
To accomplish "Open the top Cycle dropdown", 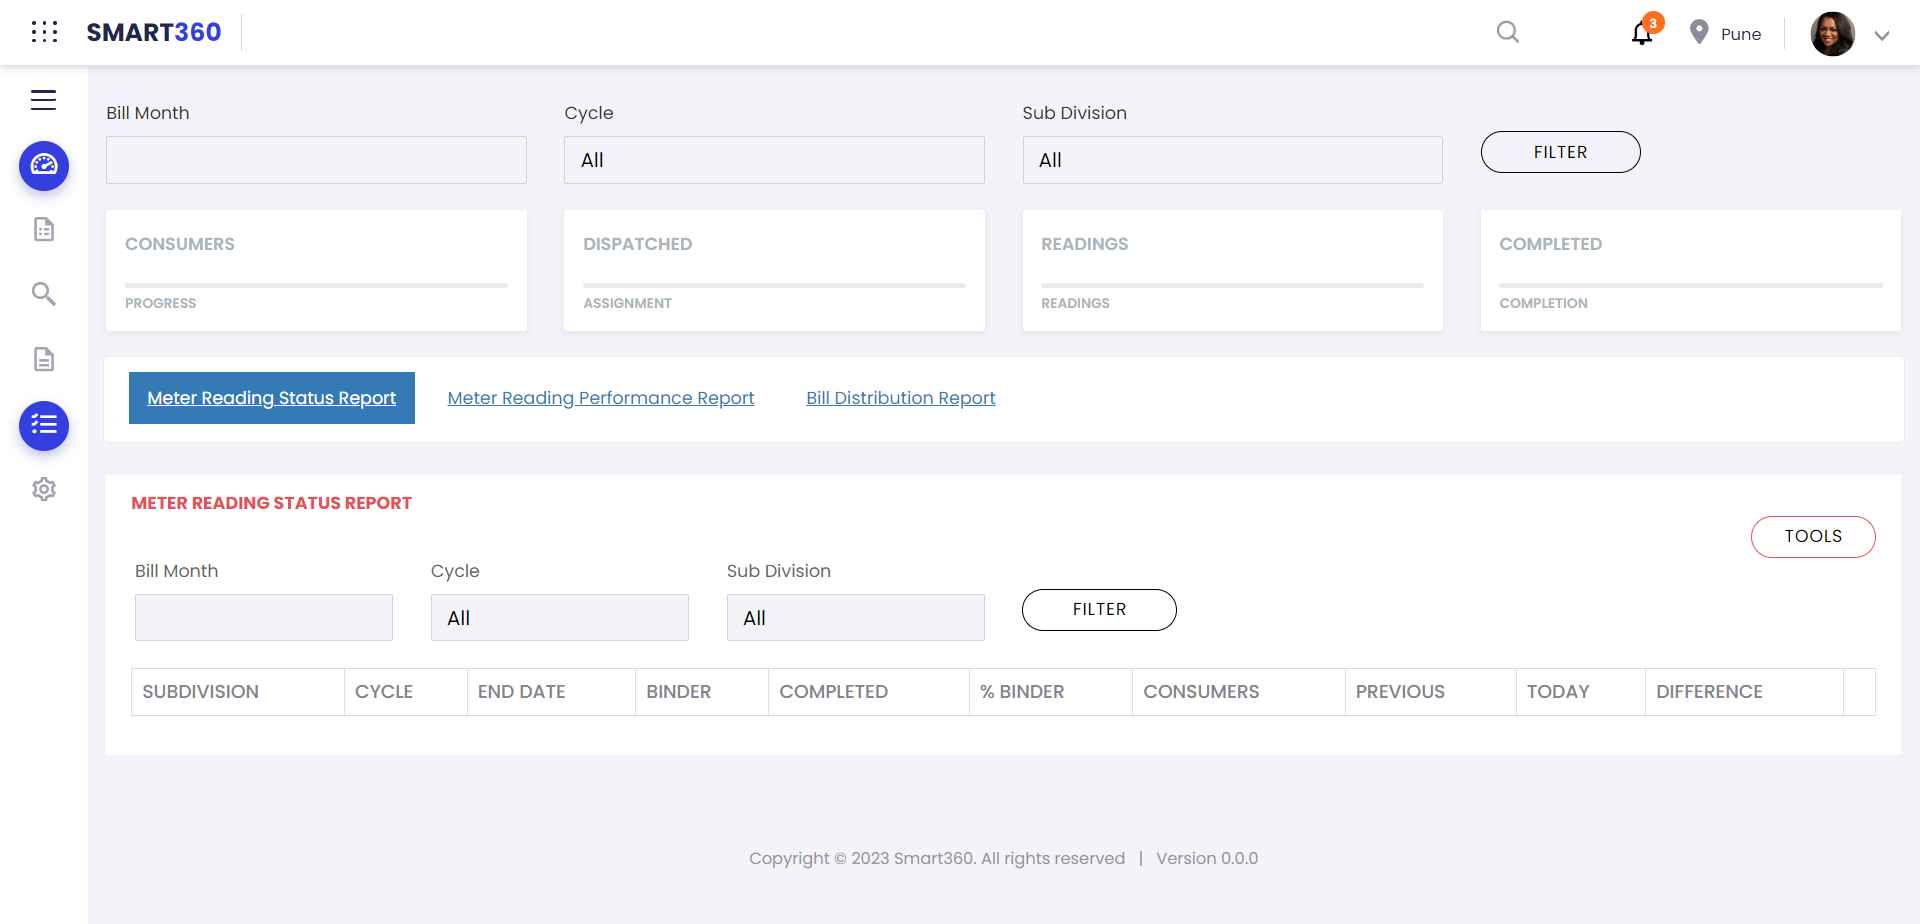I will click(x=774, y=160).
